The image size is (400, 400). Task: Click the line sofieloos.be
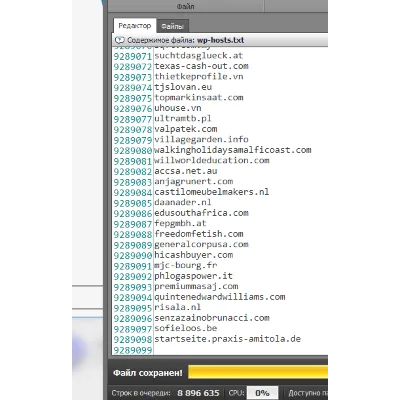(186, 328)
